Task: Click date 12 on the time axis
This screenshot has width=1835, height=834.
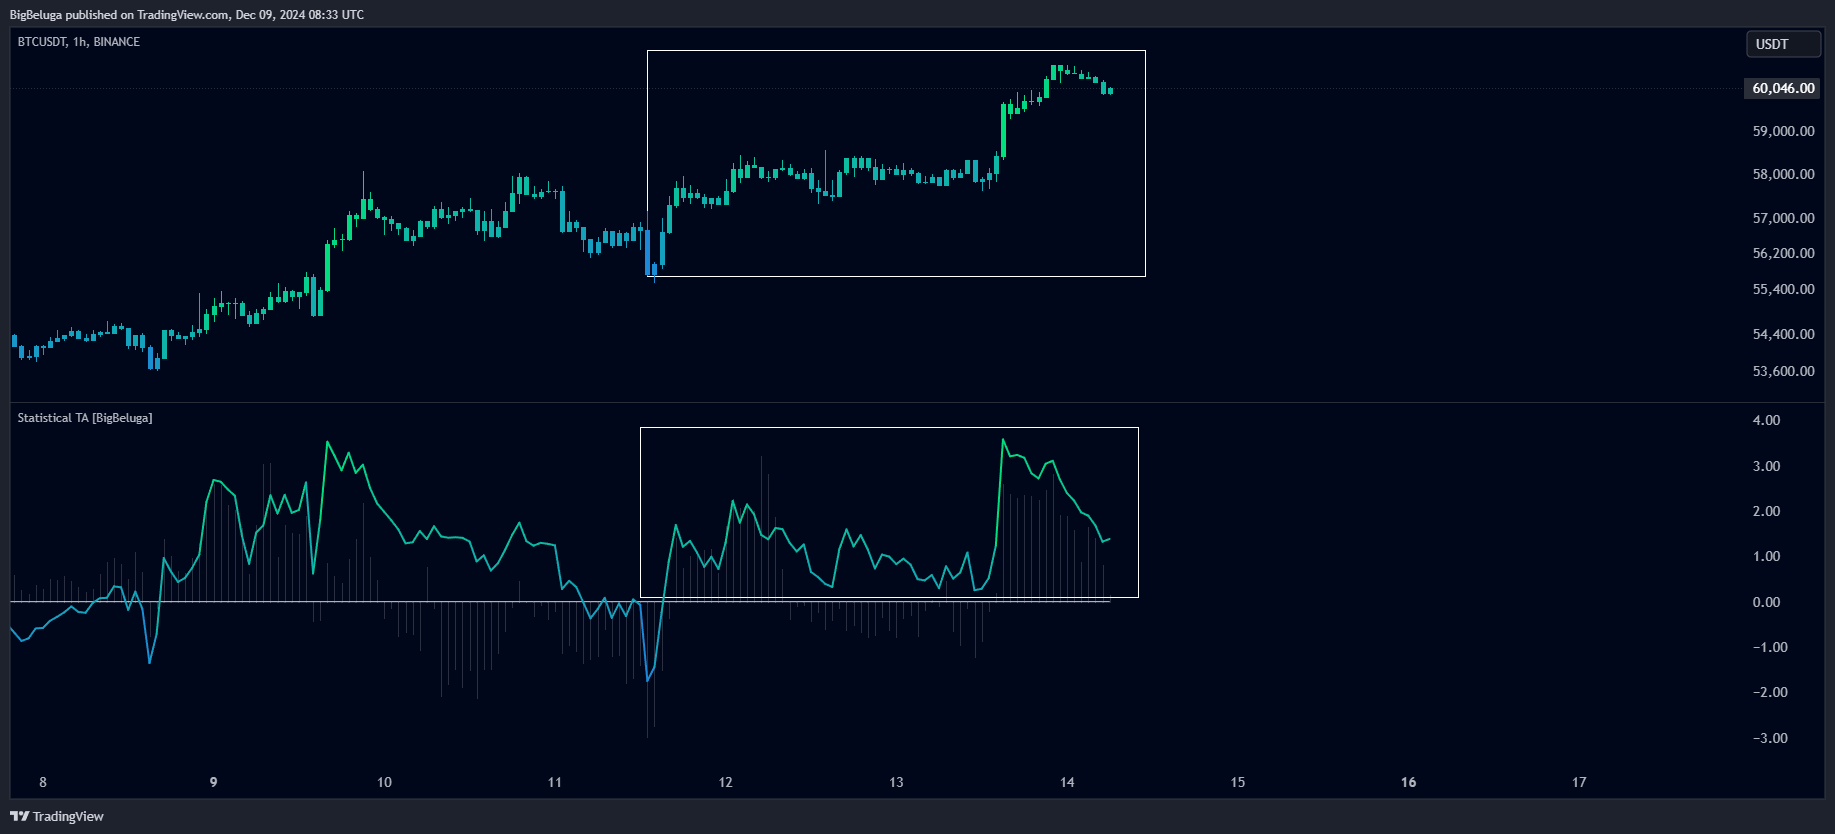Action: (726, 782)
